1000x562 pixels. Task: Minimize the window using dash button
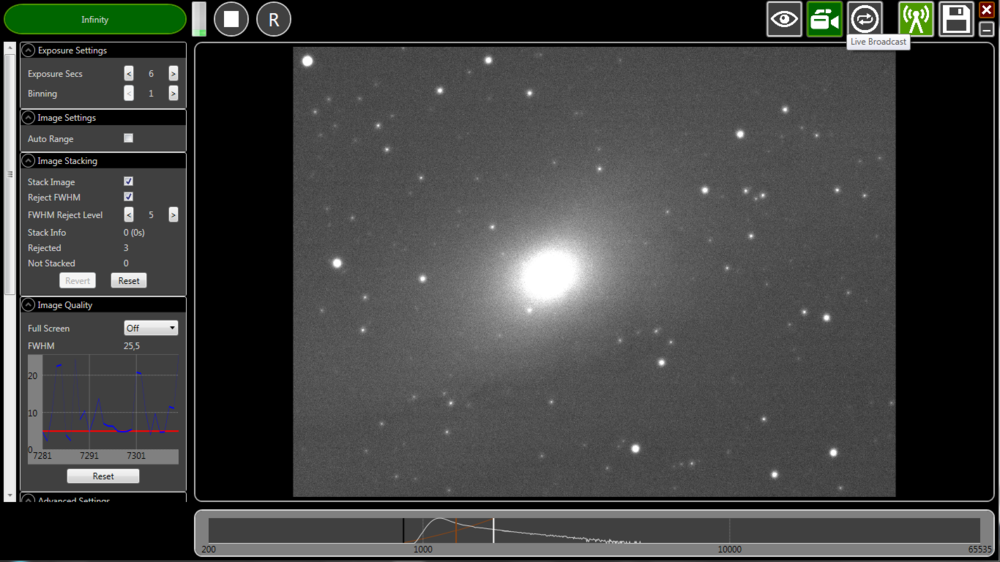(987, 29)
